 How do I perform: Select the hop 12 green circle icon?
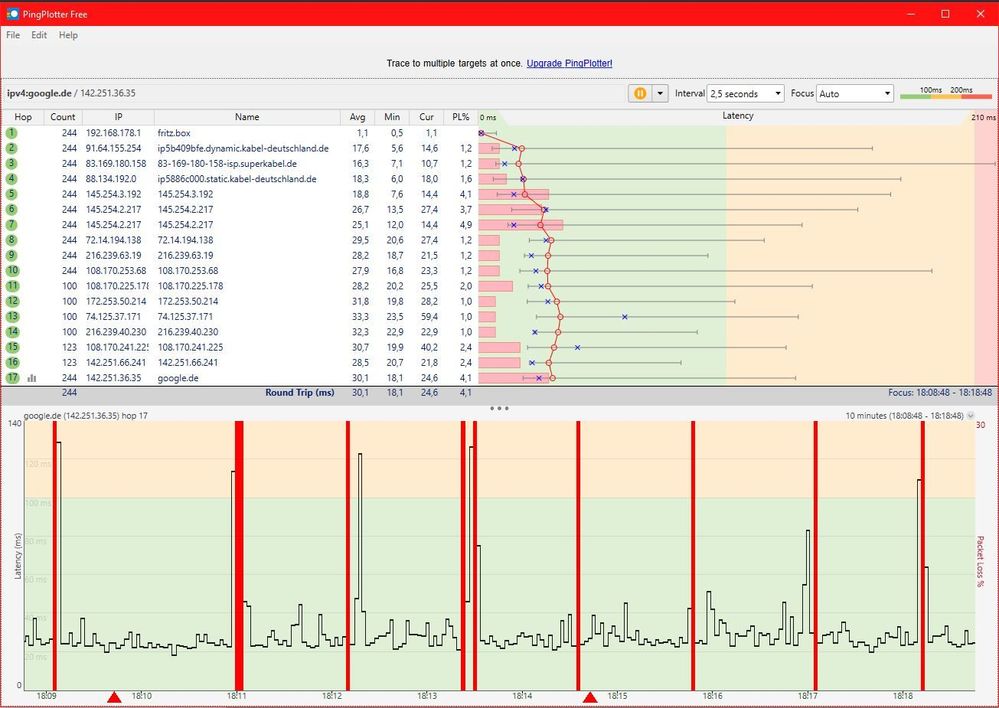pos(12,301)
